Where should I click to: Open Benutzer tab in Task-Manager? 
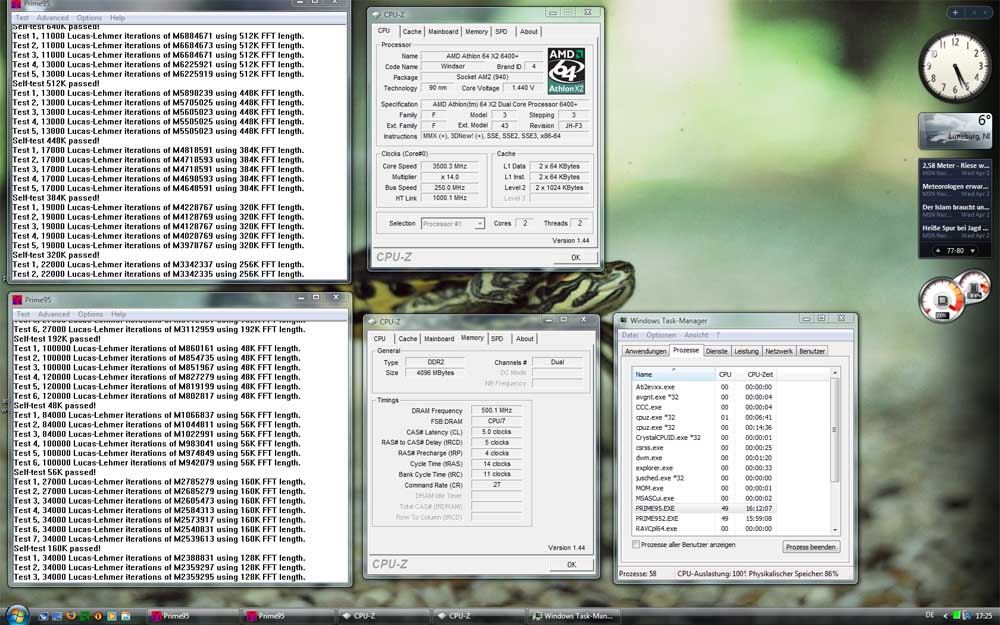(x=812, y=351)
